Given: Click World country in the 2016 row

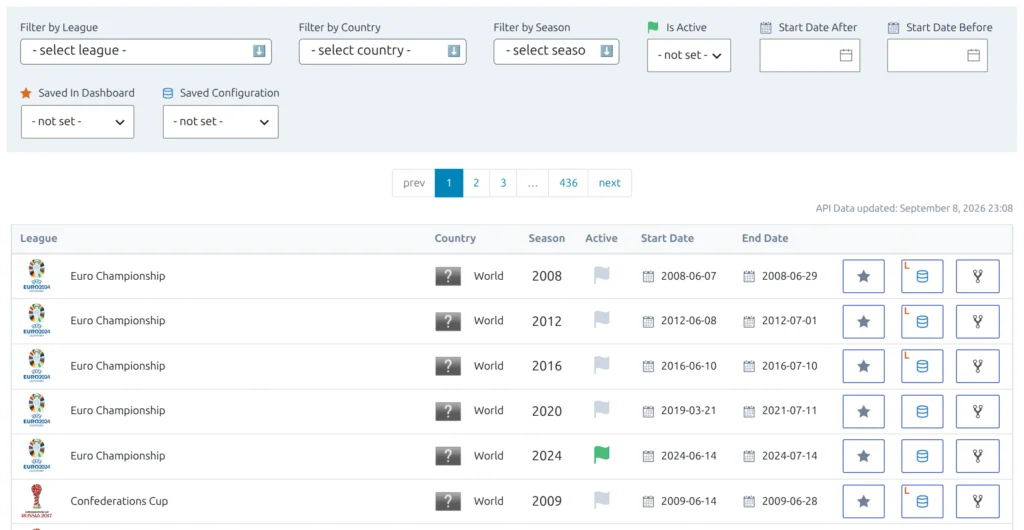Looking at the screenshot, I should (488, 366).
